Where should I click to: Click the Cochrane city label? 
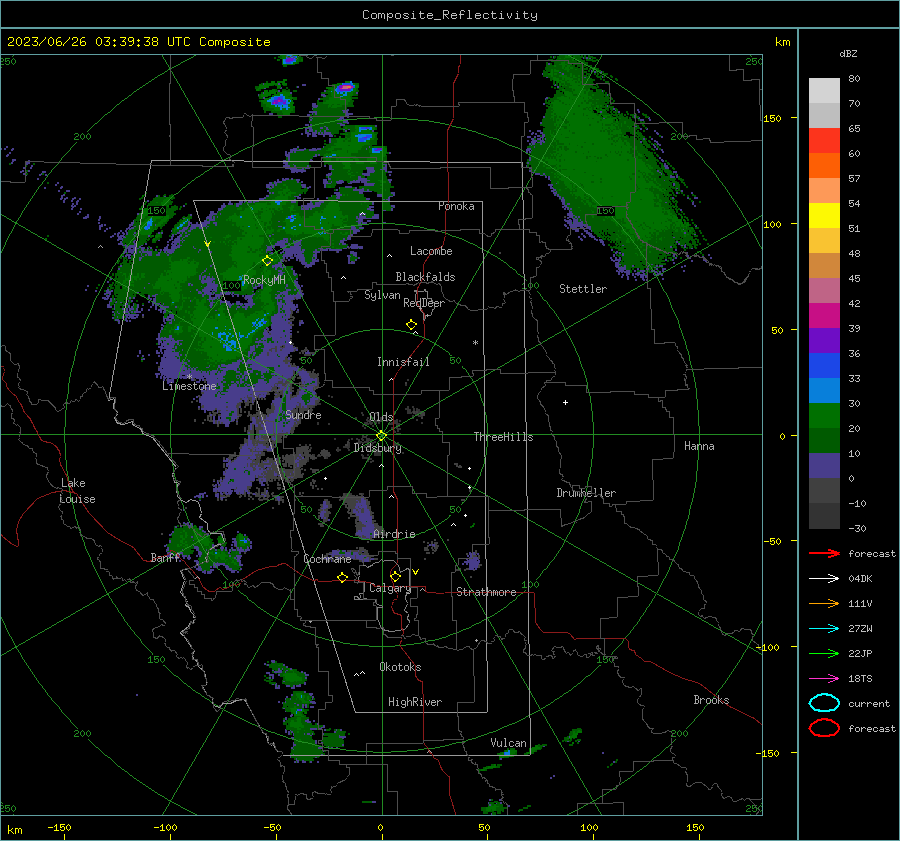[x=327, y=559]
